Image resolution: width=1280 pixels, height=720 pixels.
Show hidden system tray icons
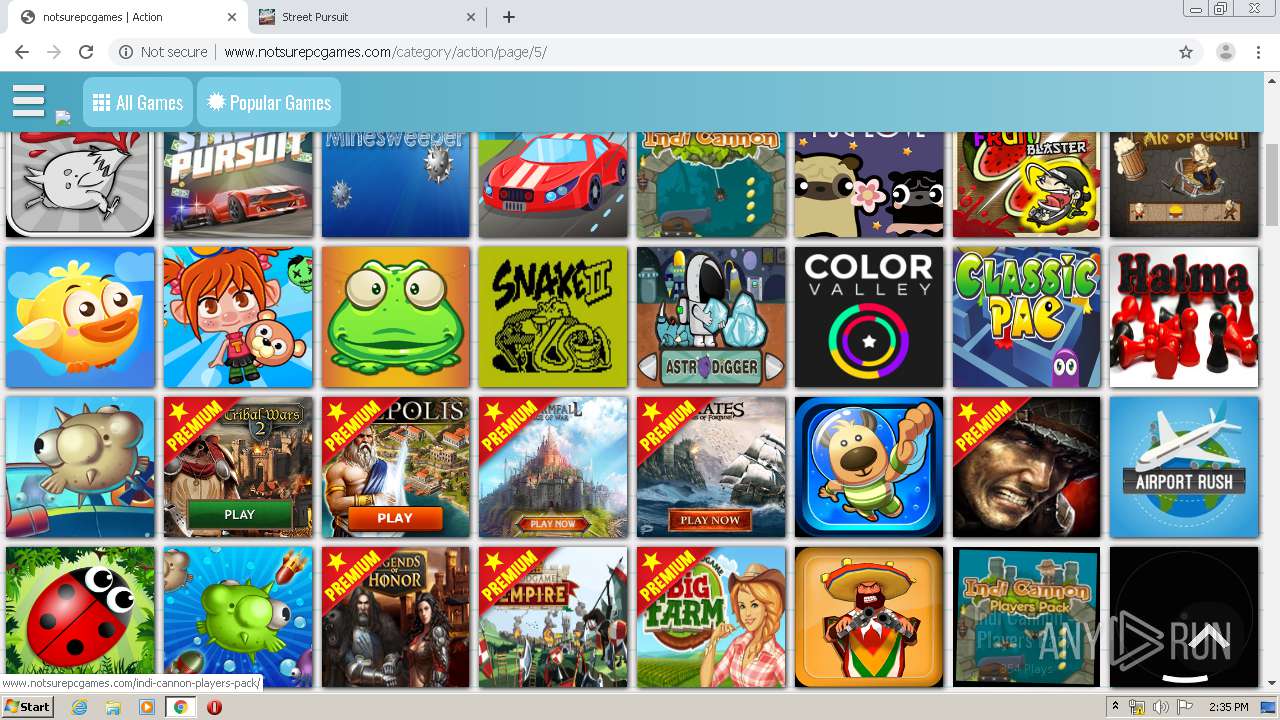point(1115,707)
